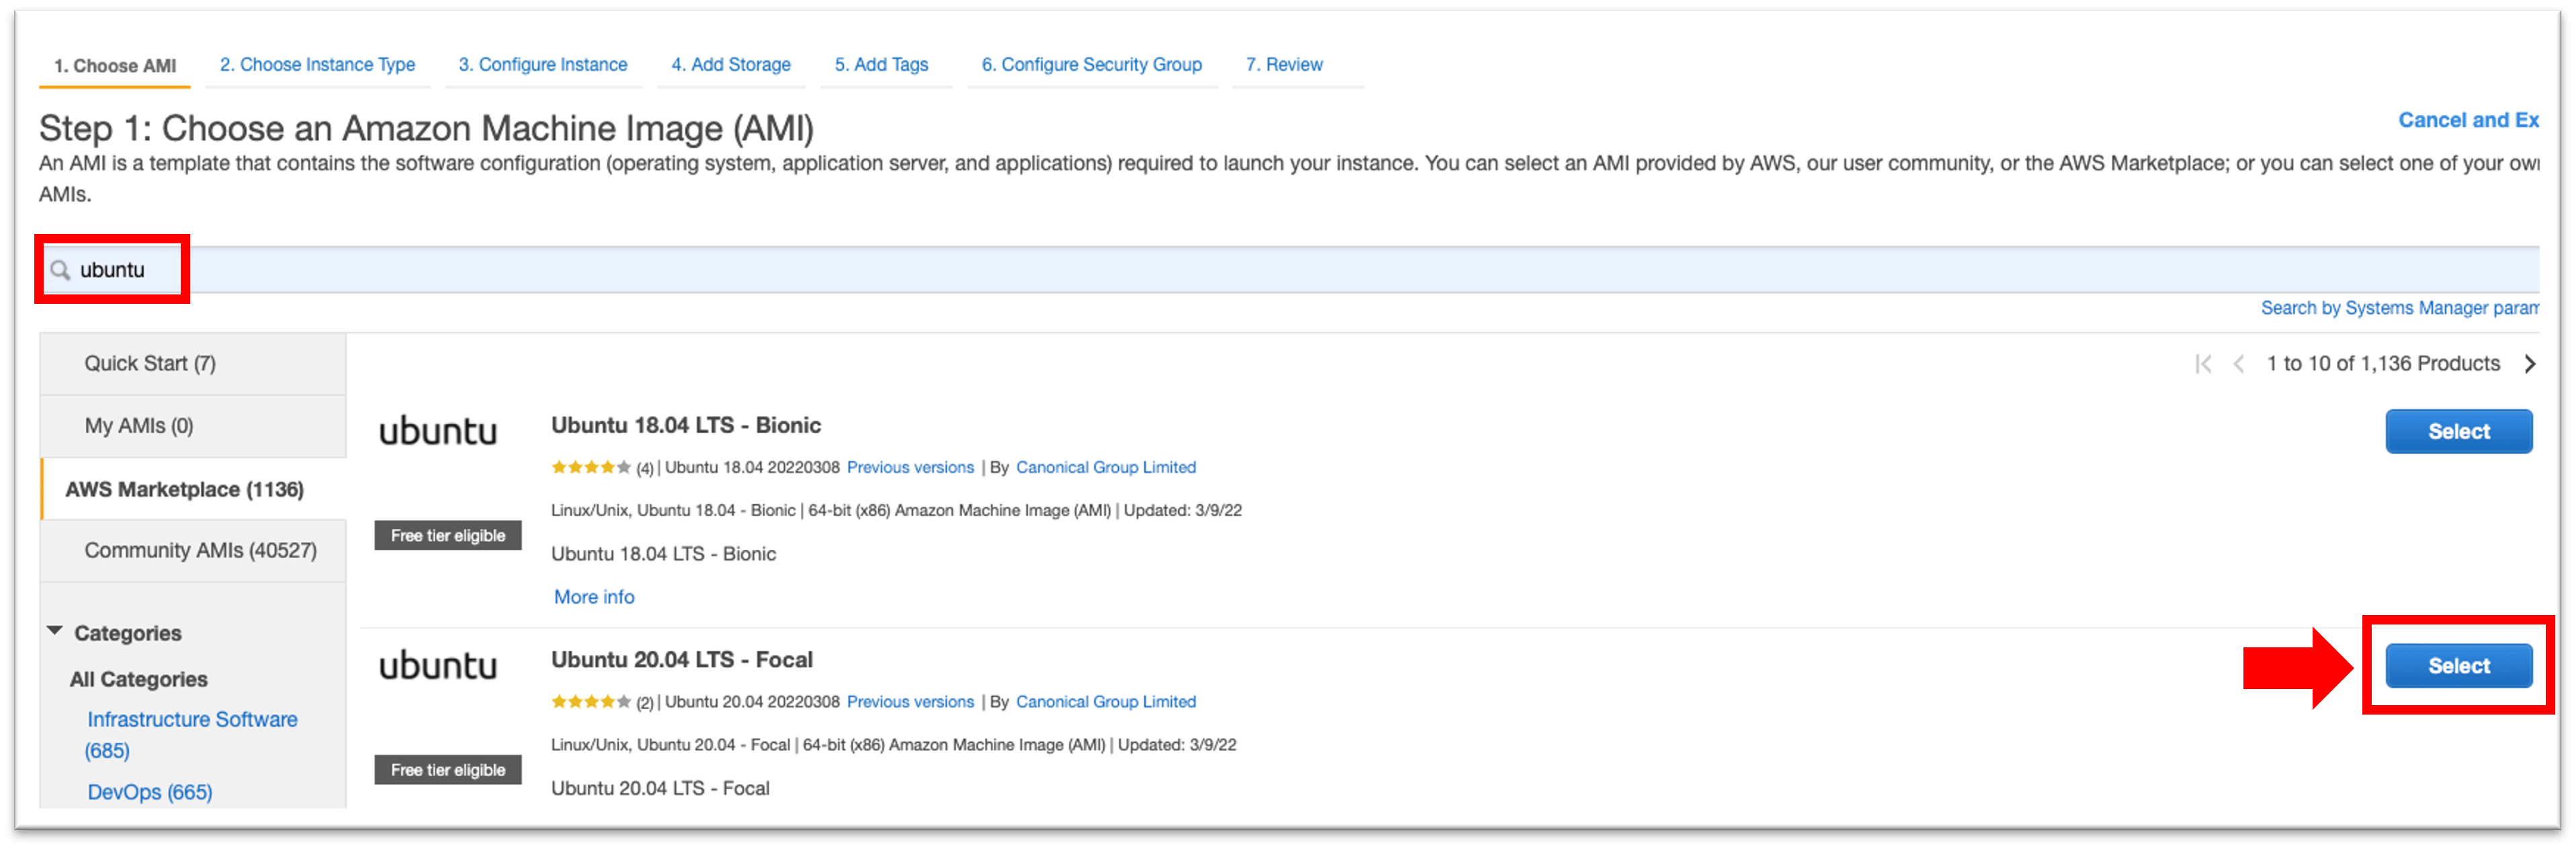Click the Ubuntu 20.04 Focal logo
Image resolution: width=2576 pixels, height=849 pixels.
click(x=437, y=666)
